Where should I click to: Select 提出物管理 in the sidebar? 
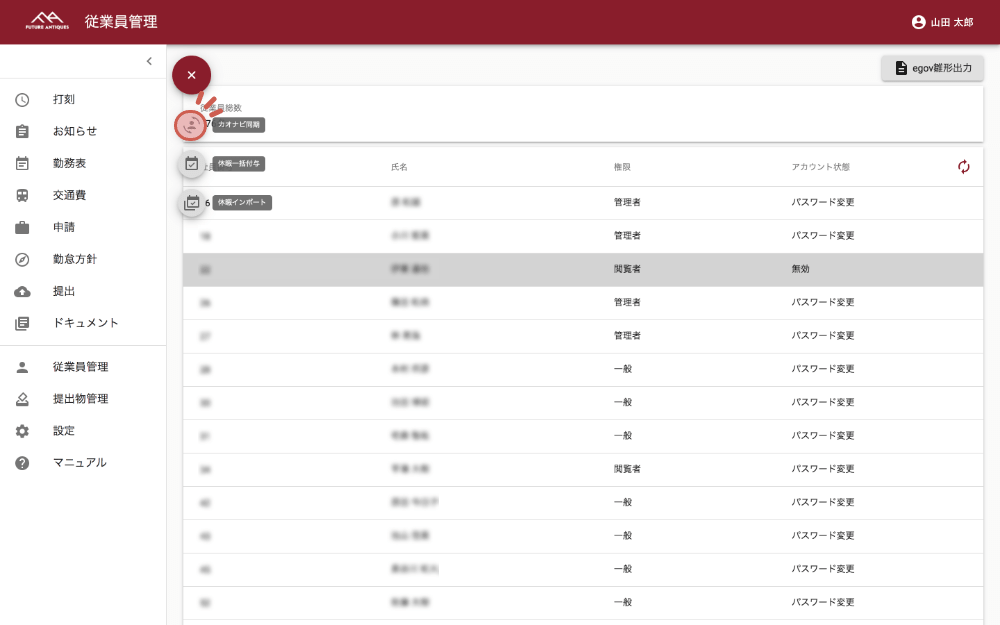pyautogui.click(x=80, y=399)
